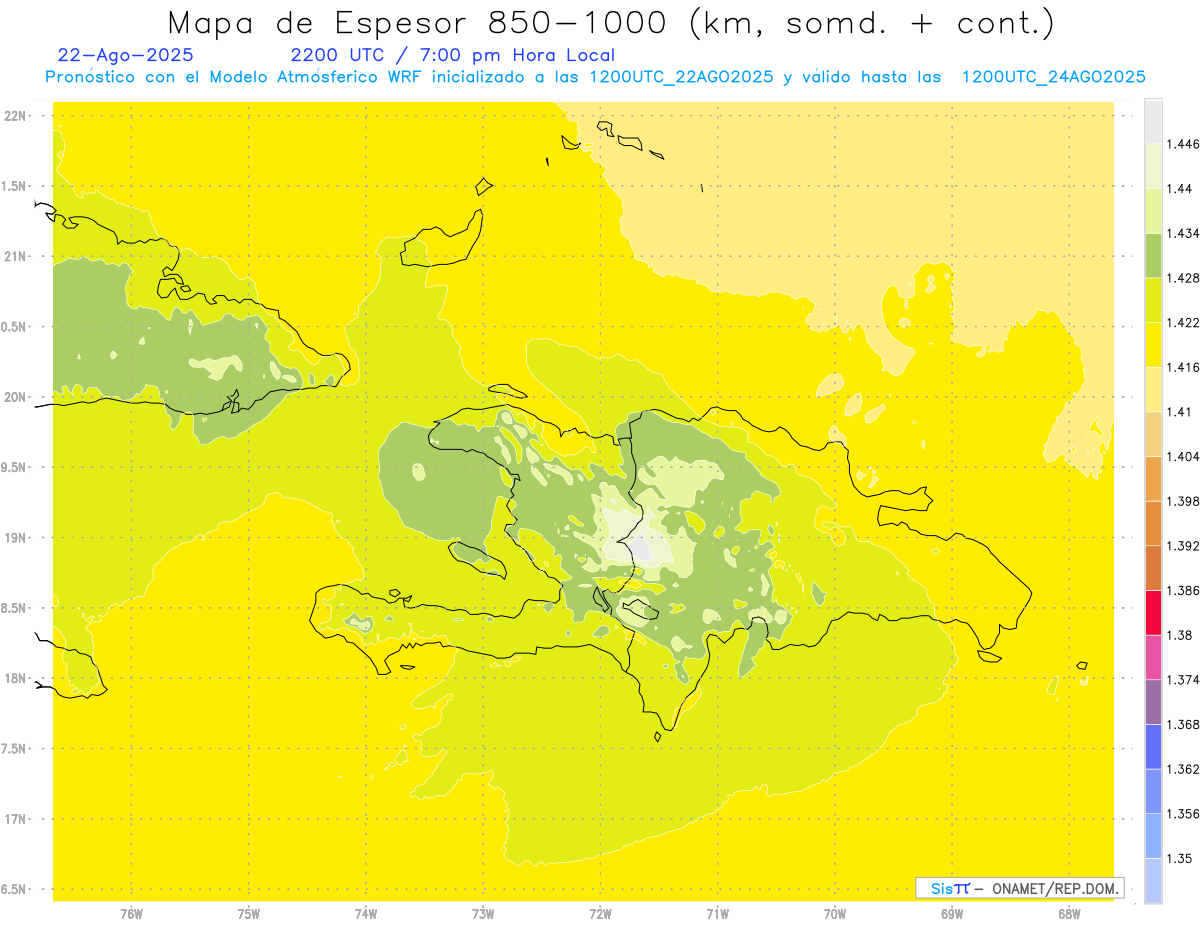1200x927 pixels.
Task: Click the 'SisPI - ONAMET/REP.DOM.' credit label
Action: (1020, 888)
